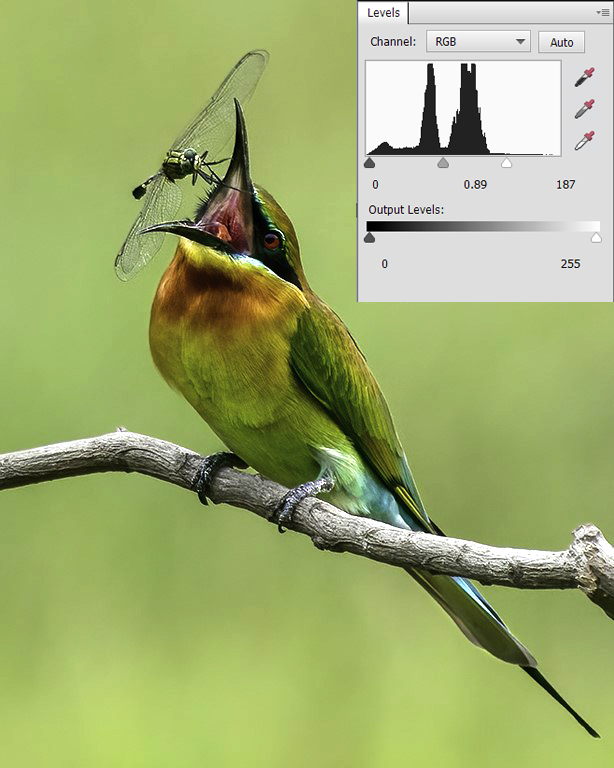614x768 pixels.
Task: Select the black point eyedropper
Action: [584, 78]
